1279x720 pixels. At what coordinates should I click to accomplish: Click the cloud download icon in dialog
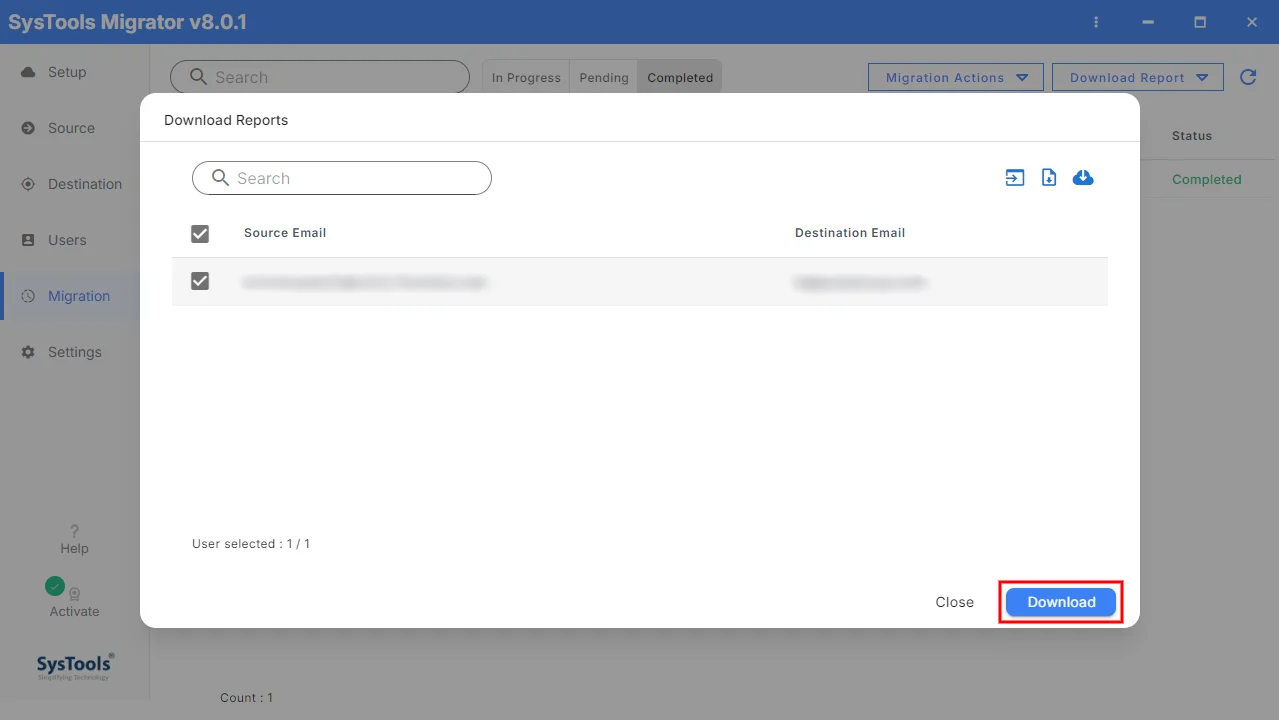(x=1083, y=178)
